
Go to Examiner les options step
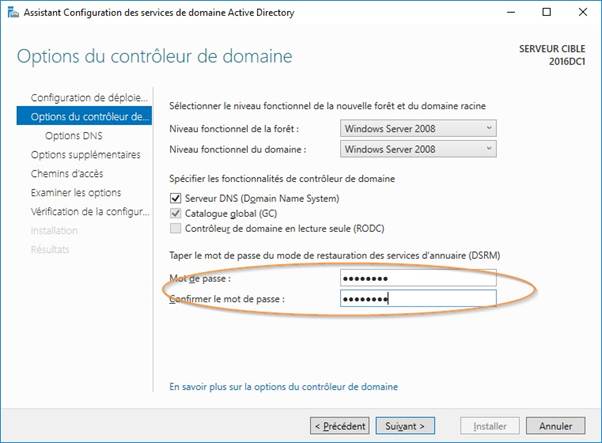[x=76, y=192]
